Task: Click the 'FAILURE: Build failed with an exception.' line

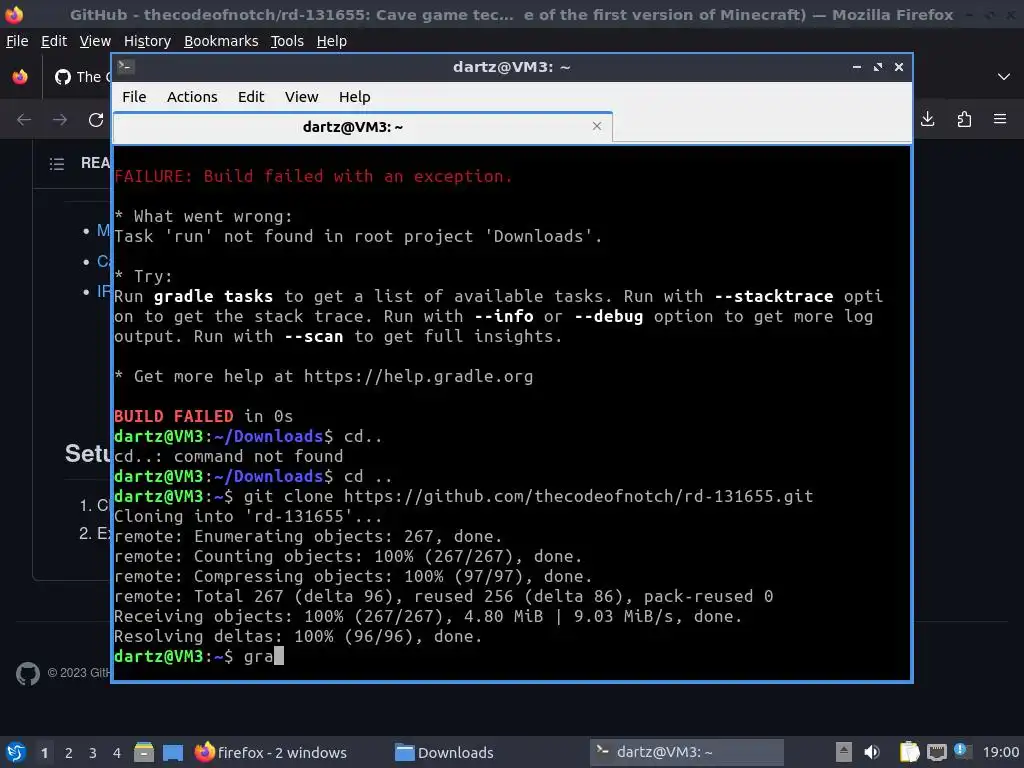Action: (x=313, y=176)
